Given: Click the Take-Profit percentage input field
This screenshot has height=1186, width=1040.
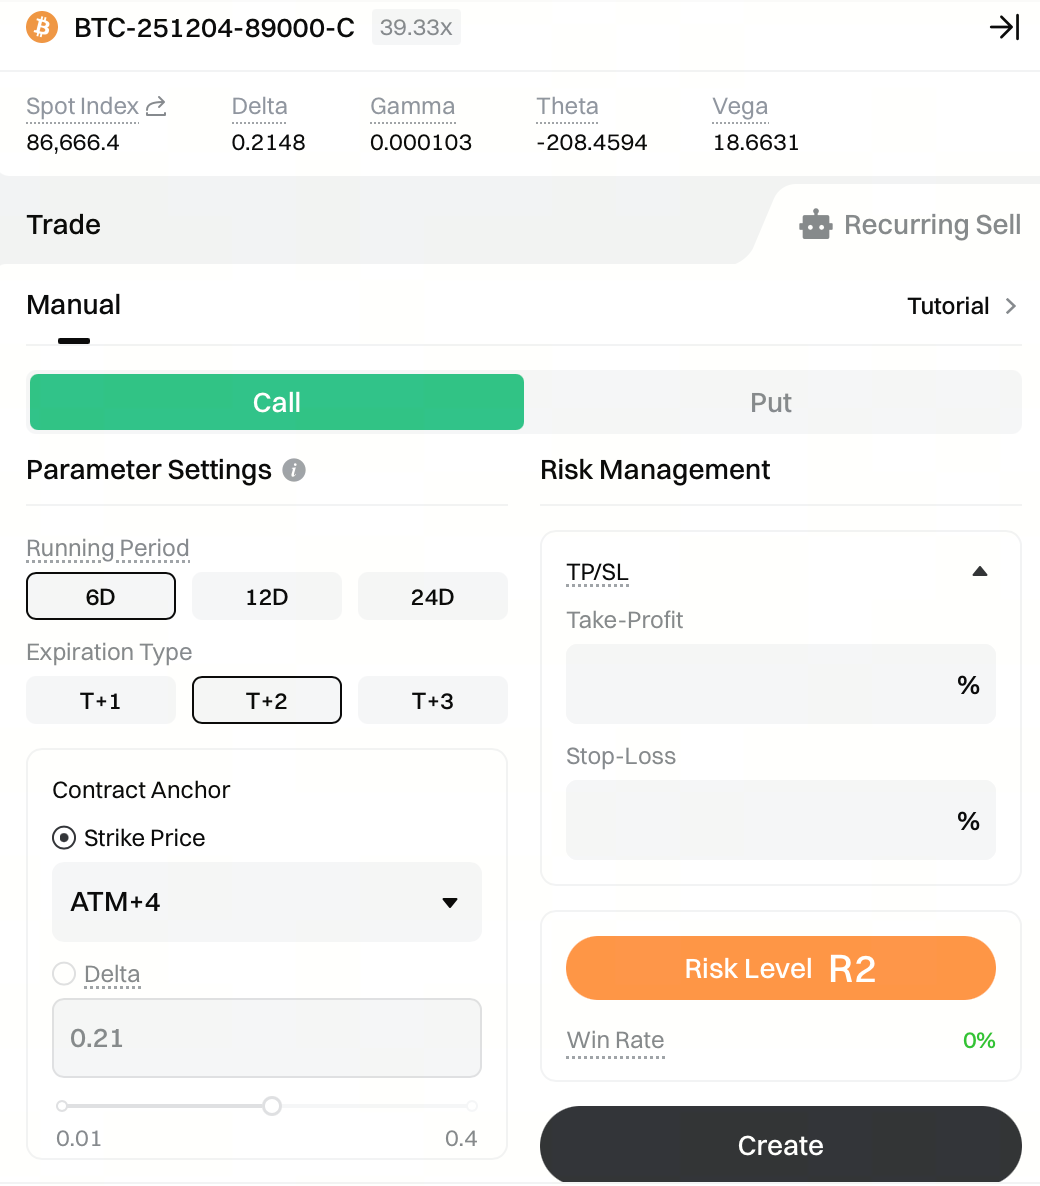Looking at the screenshot, I should [760, 685].
